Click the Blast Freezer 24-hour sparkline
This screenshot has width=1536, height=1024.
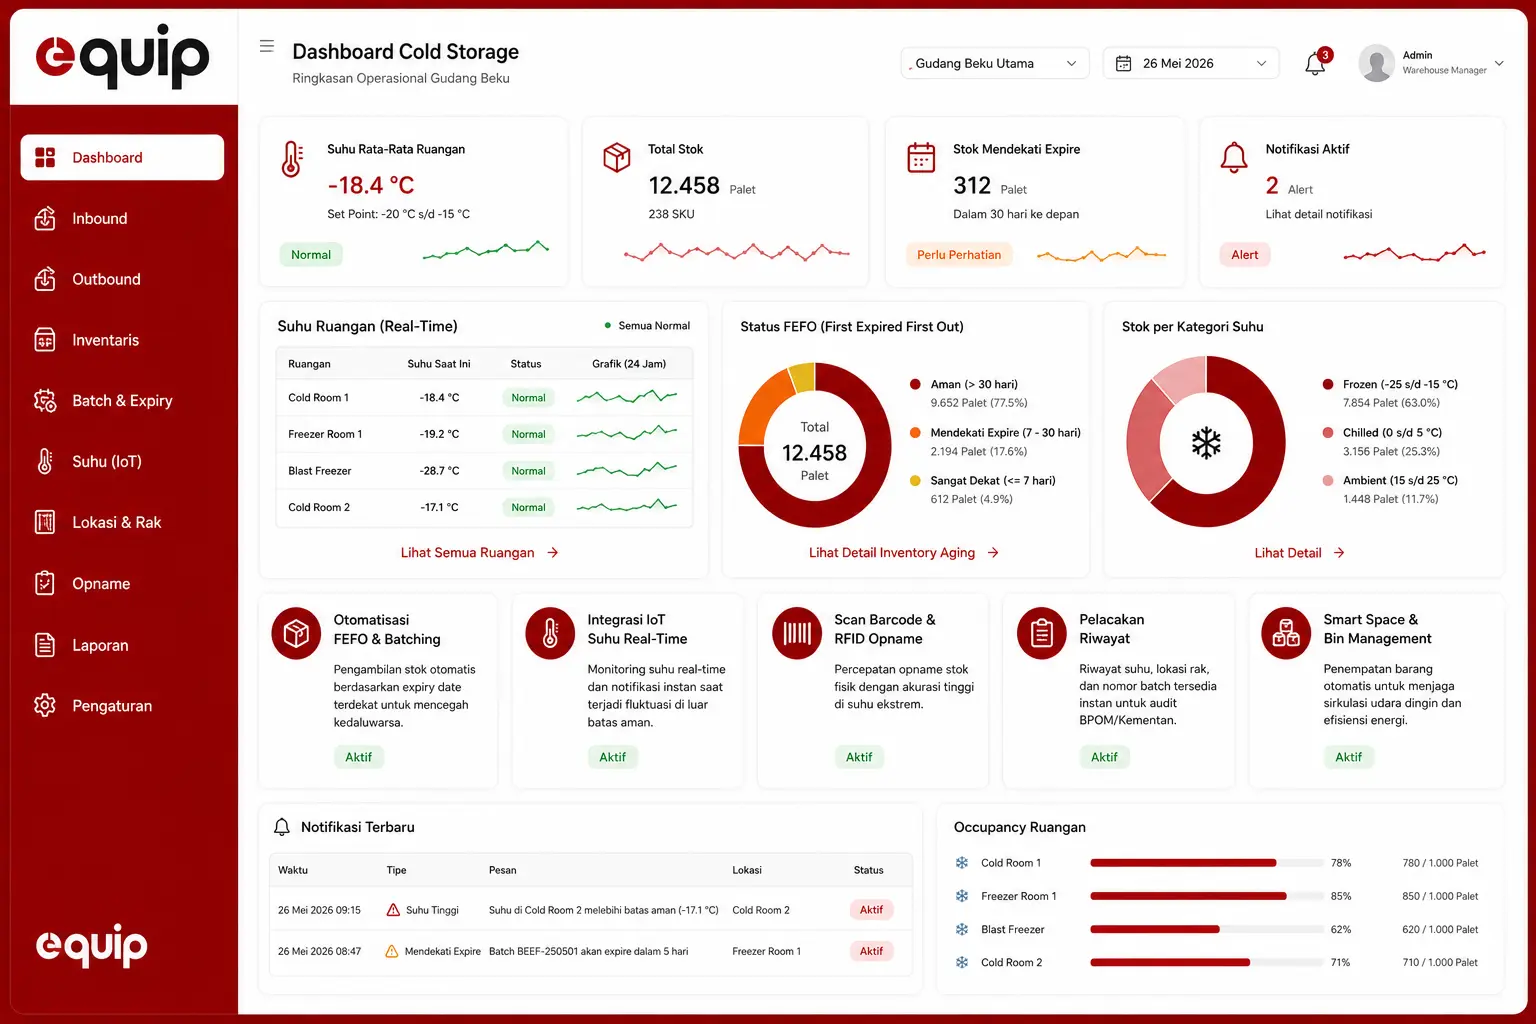coord(627,469)
